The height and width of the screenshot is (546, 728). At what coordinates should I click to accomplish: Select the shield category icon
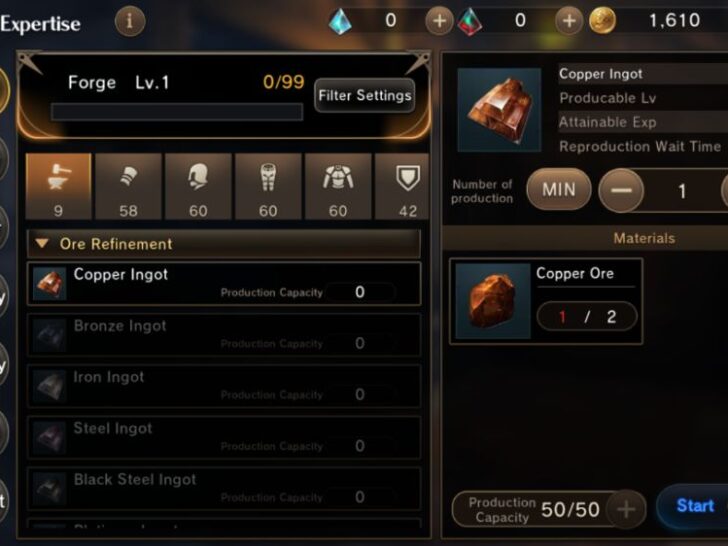pos(402,186)
